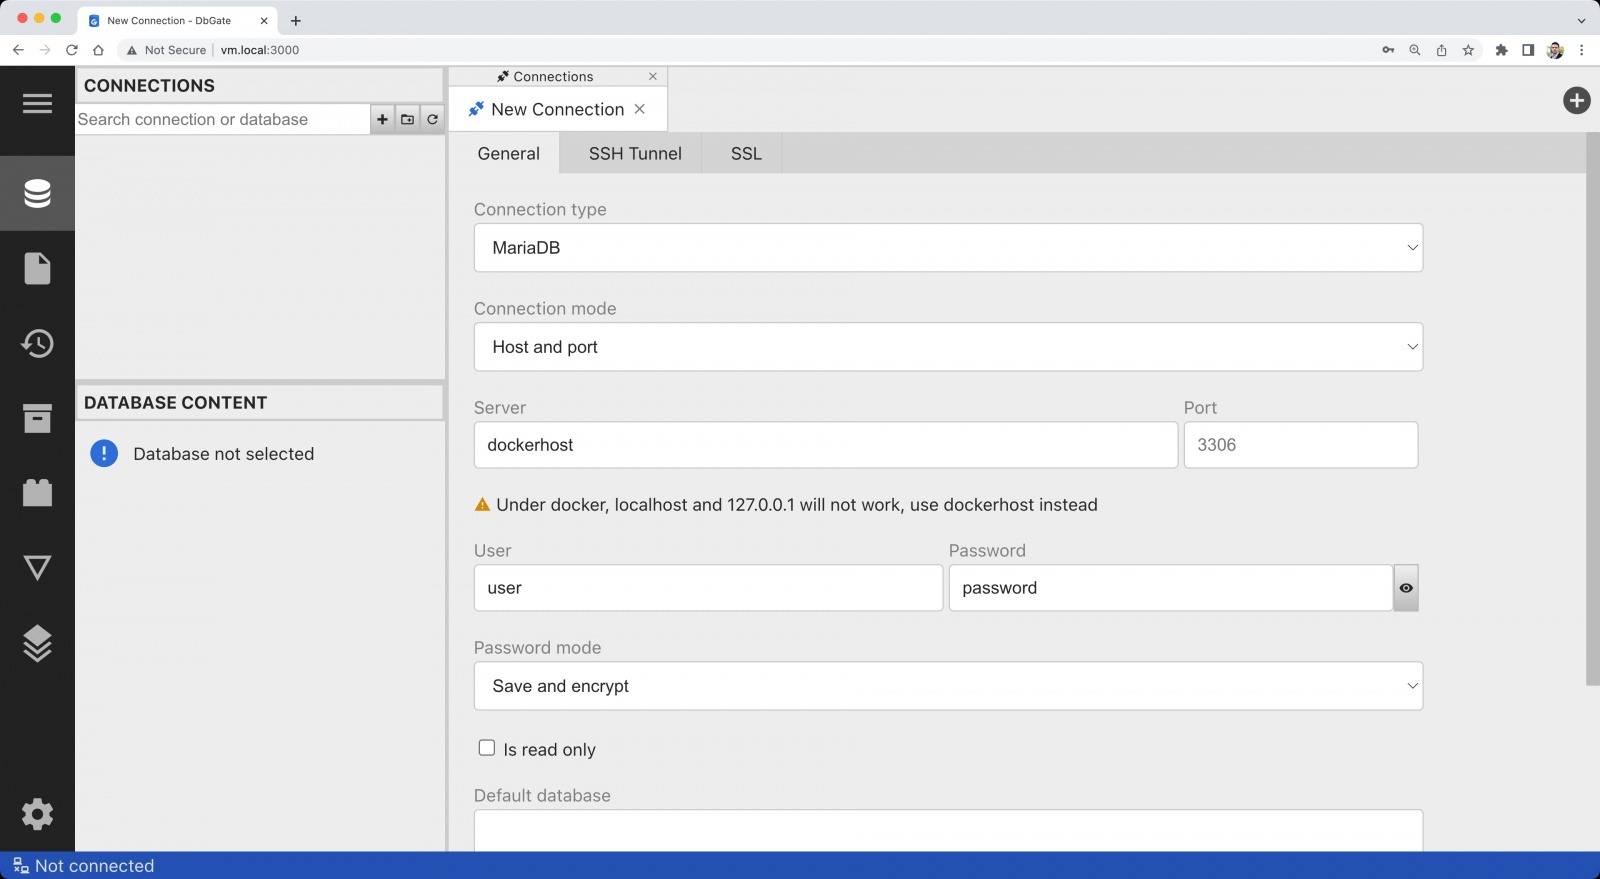Open the hamburger menu icon
The image size is (1600, 879).
click(x=37, y=103)
